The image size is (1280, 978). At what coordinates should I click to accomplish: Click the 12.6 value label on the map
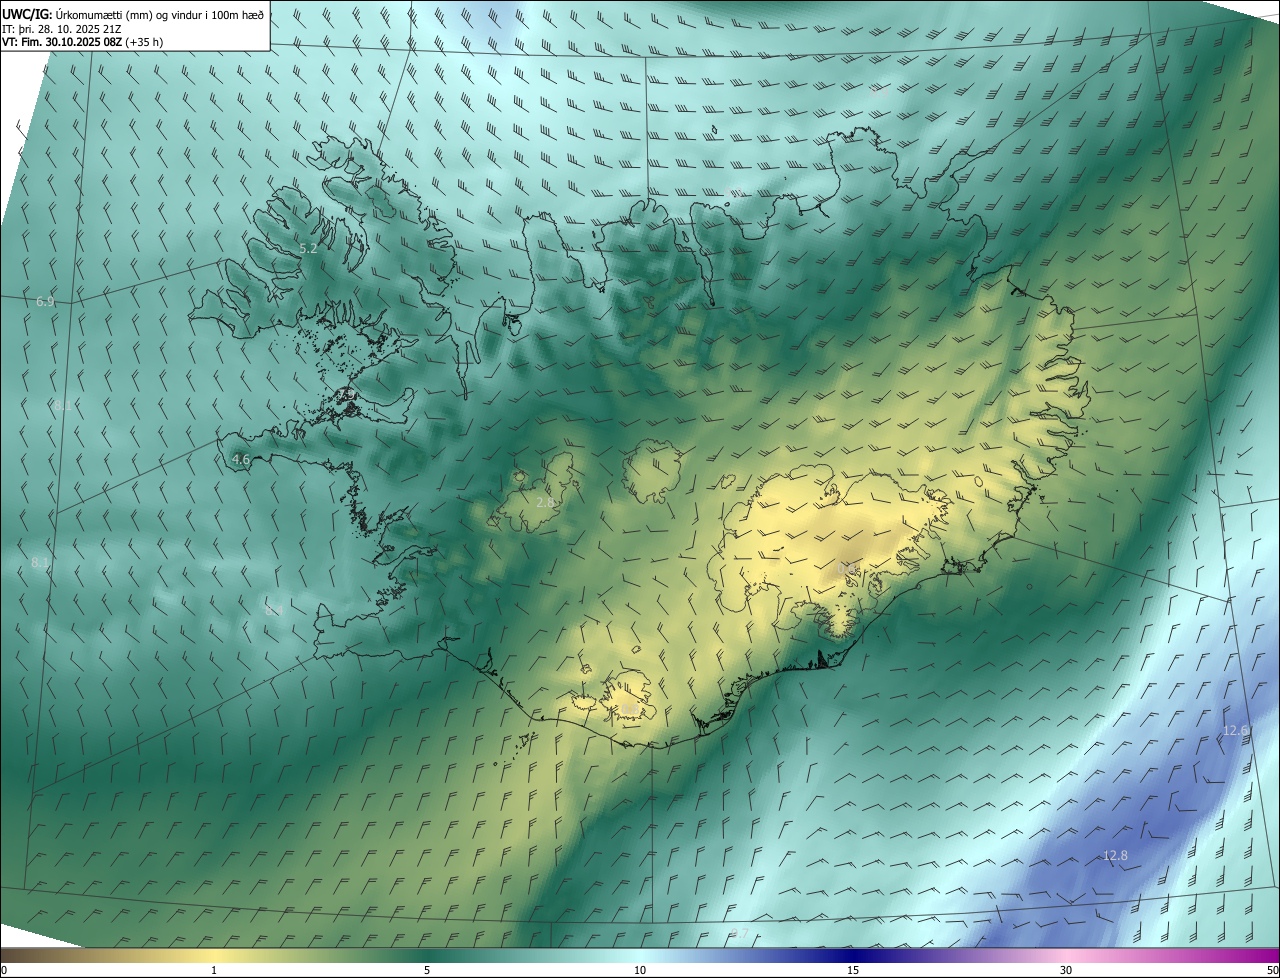click(x=1235, y=731)
